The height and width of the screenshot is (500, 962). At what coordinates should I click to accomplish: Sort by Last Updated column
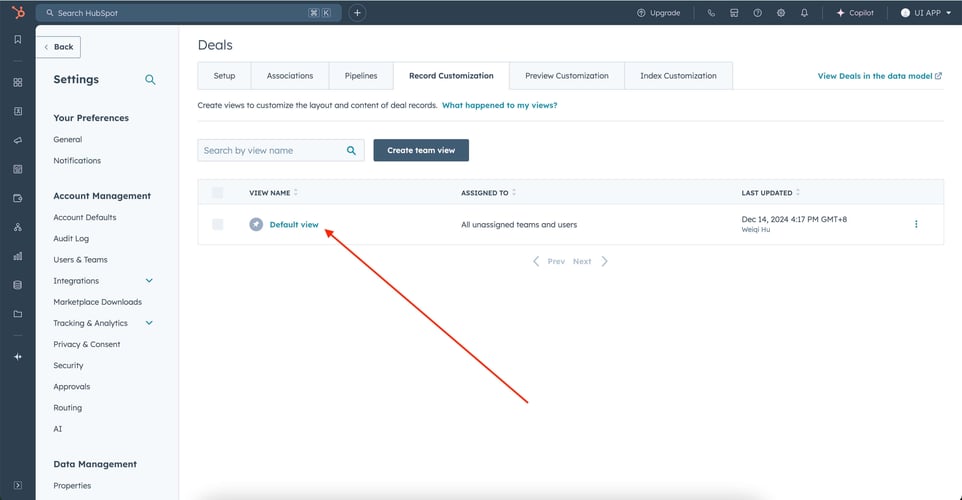pos(771,193)
